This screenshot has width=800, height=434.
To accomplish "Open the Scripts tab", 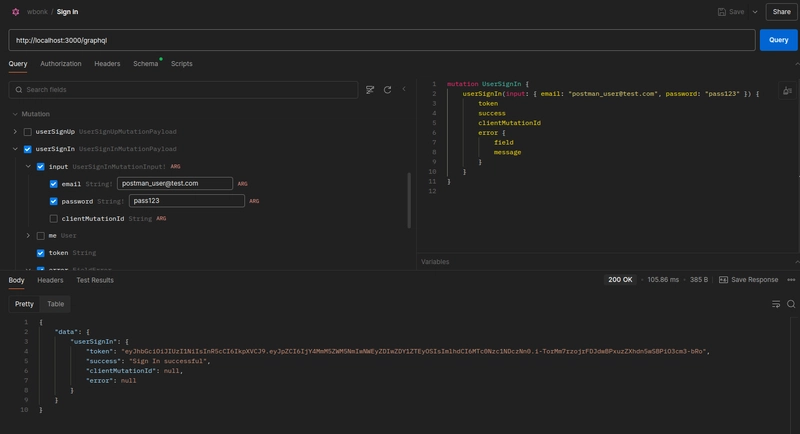I will pyautogui.click(x=182, y=64).
